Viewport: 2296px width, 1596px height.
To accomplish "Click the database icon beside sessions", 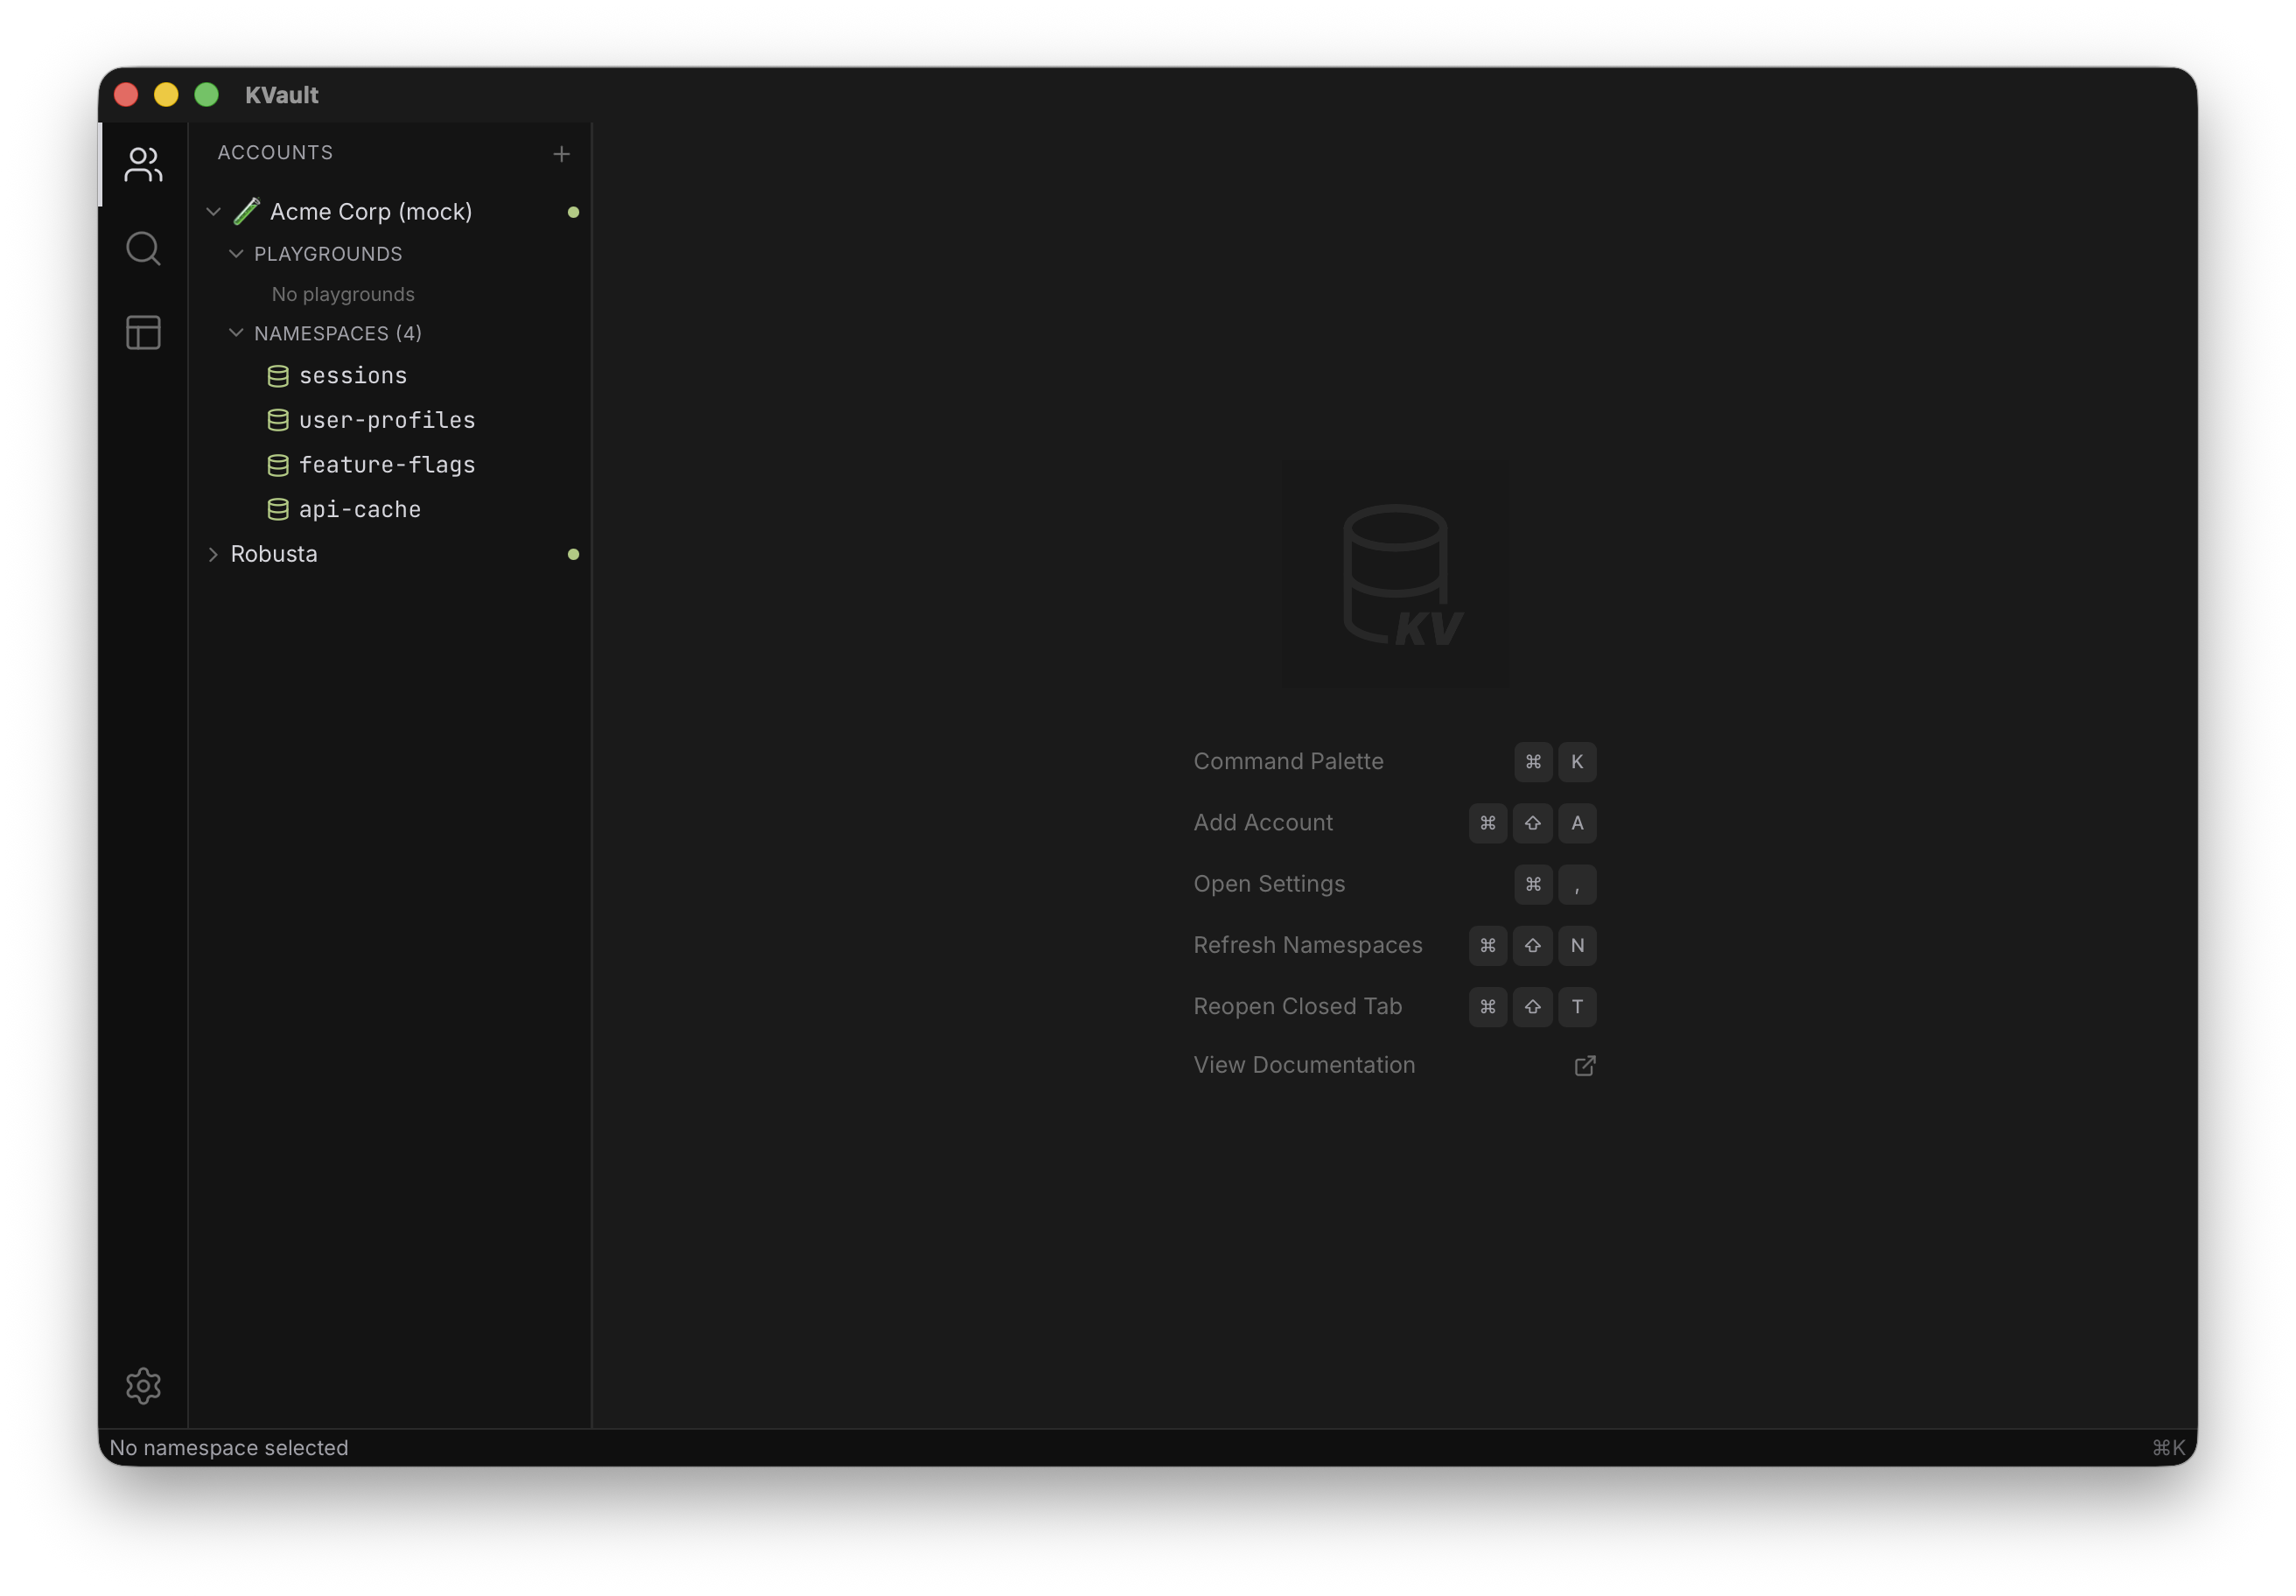I will [277, 376].
